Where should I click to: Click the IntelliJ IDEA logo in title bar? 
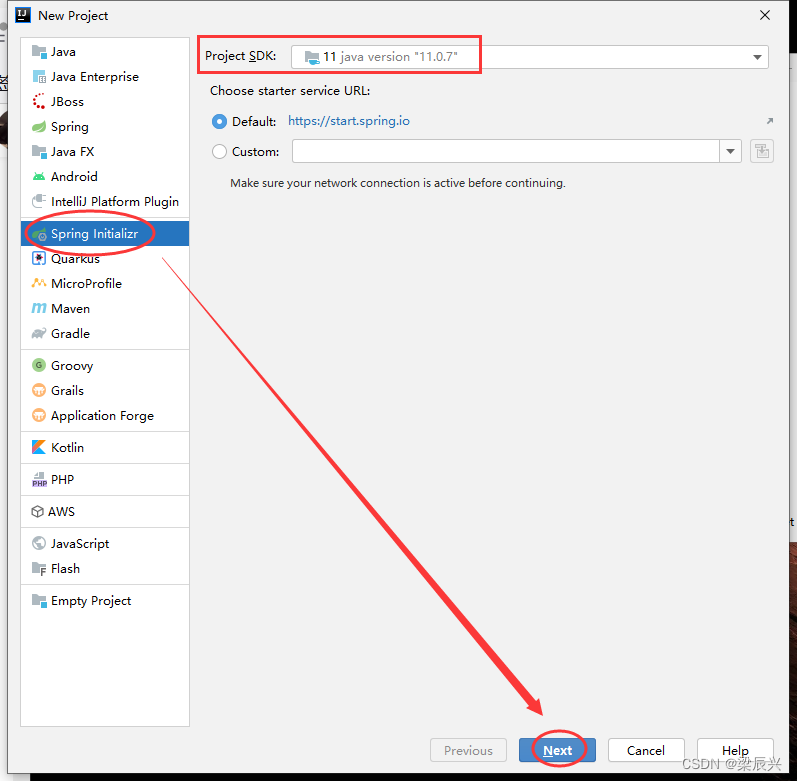pyautogui.click(x=23, y=15)
